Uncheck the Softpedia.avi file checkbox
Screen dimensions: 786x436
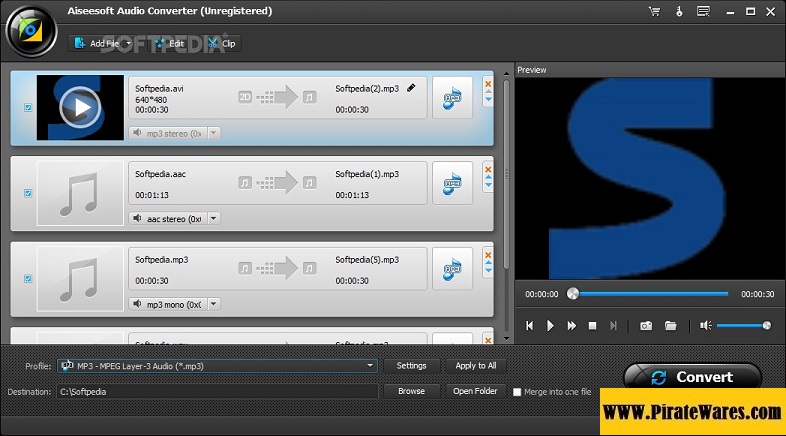[27, 107]
